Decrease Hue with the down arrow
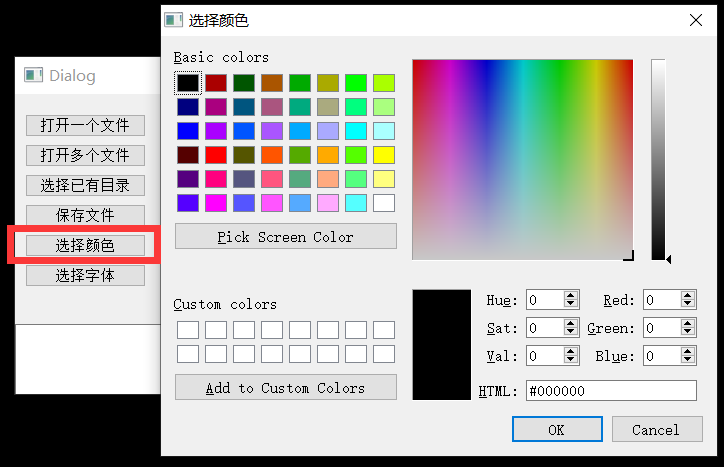Image resolution: width=724 pixels, height=467 pixels. coord(571,304)
